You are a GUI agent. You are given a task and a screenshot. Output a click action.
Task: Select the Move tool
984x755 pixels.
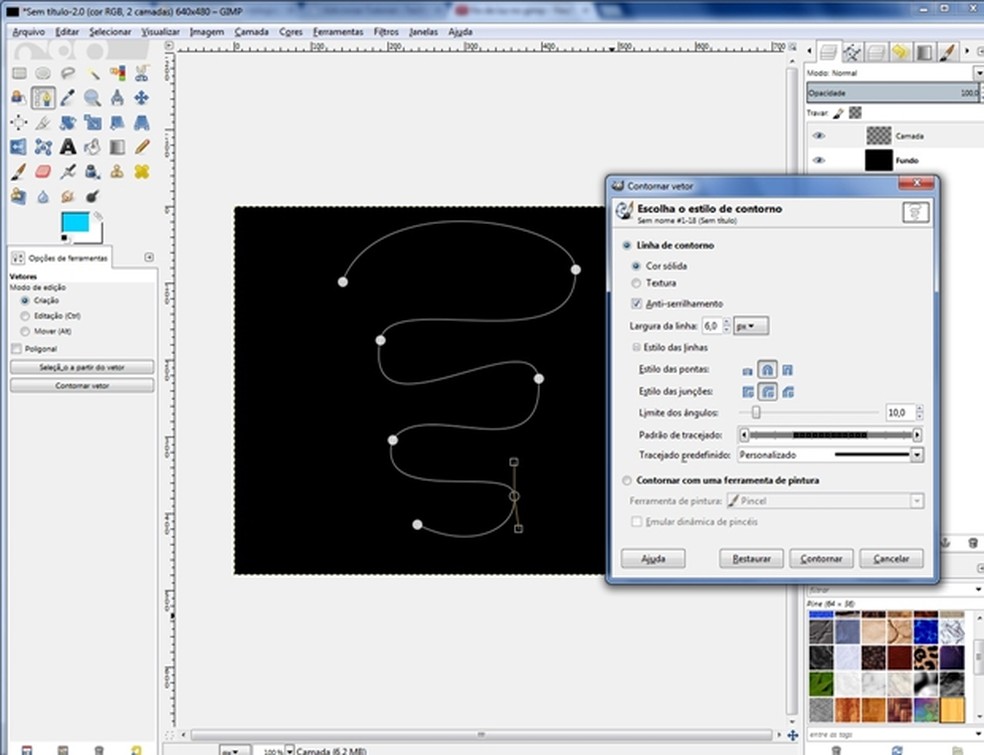(x=142, y=97)
